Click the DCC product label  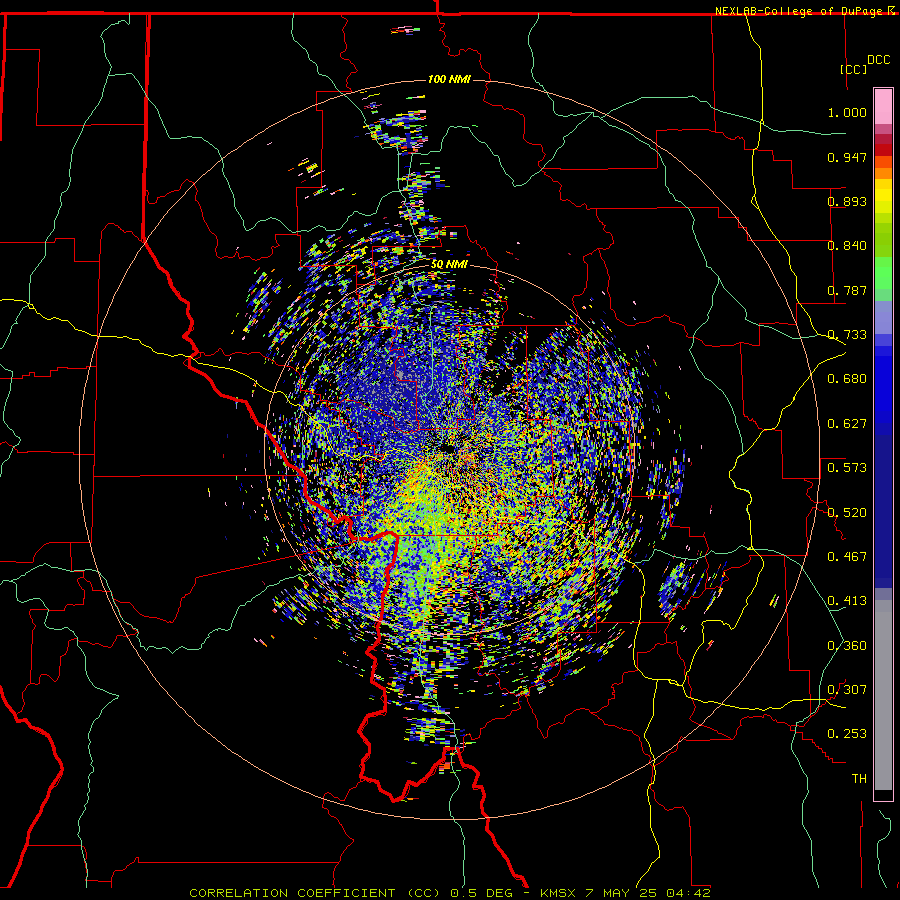pyautogui.click(x=878, y=60)
